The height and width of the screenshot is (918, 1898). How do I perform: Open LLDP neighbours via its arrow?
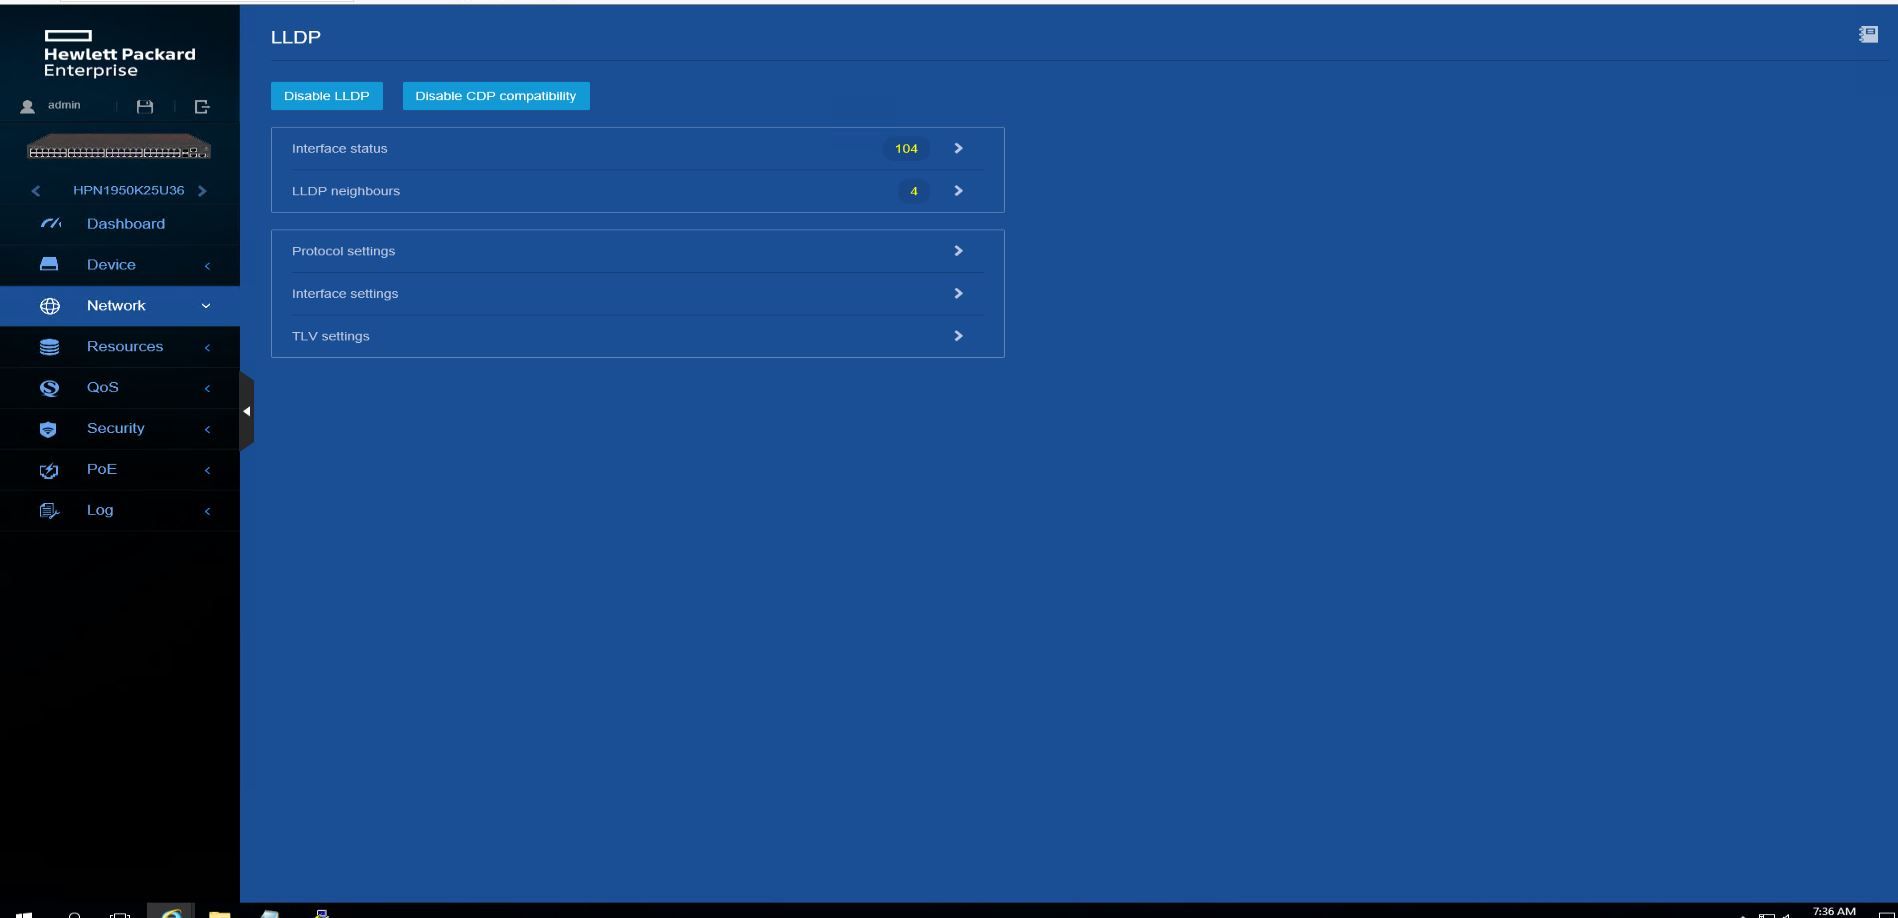coord(958,191)
